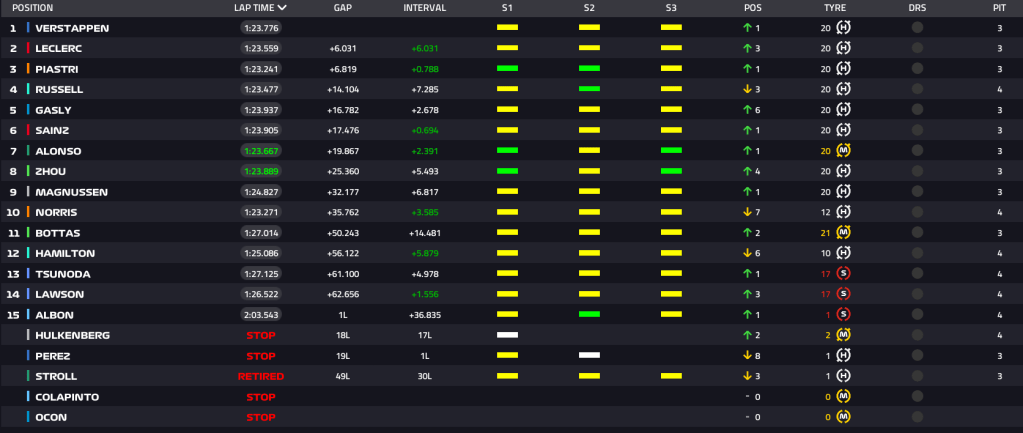Click the DRS indicator dot for Magnussen

tap(917, 192)
